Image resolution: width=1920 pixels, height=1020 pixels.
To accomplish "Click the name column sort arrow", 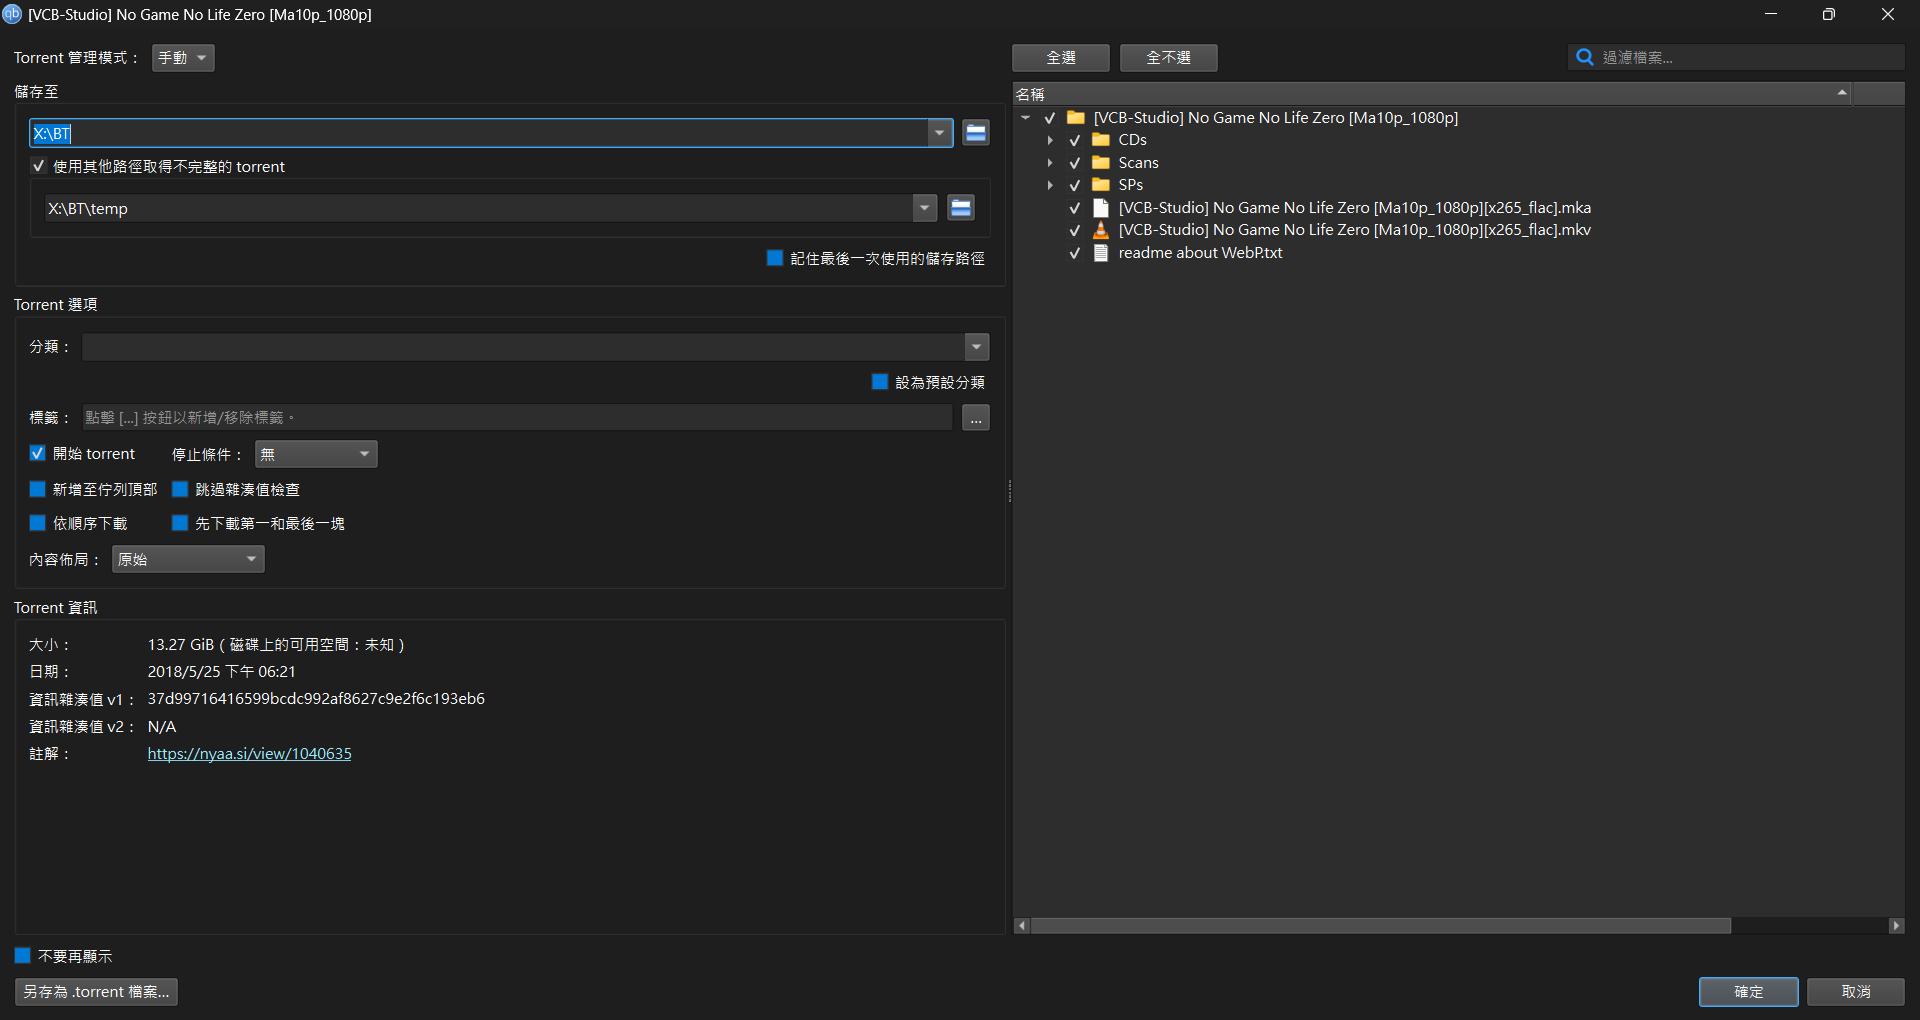I will click(1842, 93).
